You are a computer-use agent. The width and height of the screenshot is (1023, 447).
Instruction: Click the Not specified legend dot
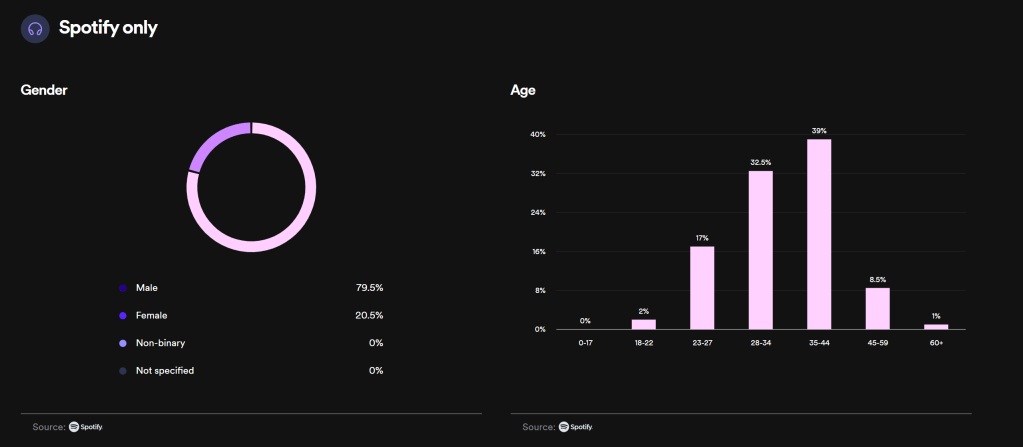click(123, 371)
